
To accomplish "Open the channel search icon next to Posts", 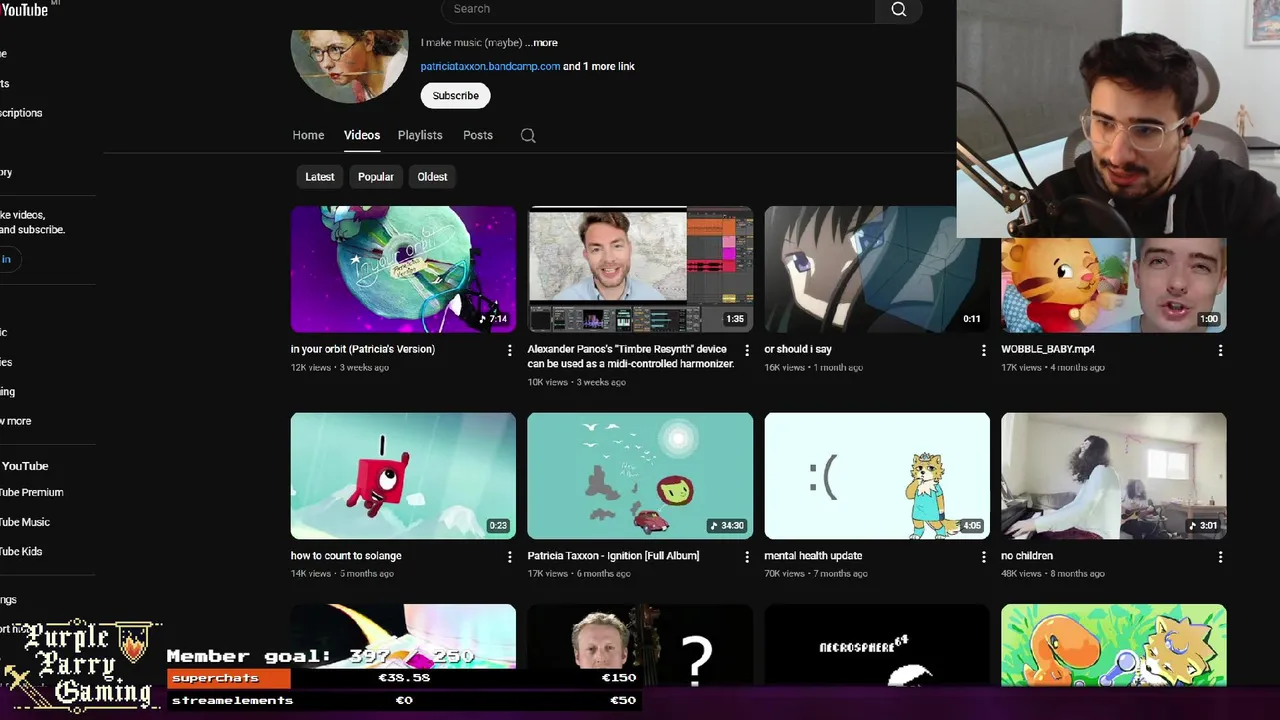I will coord(528,136).
